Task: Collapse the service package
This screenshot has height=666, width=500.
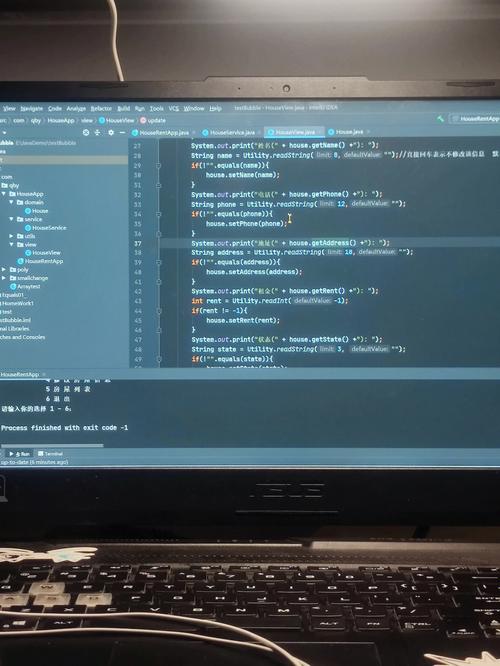Action: [11, 220]
